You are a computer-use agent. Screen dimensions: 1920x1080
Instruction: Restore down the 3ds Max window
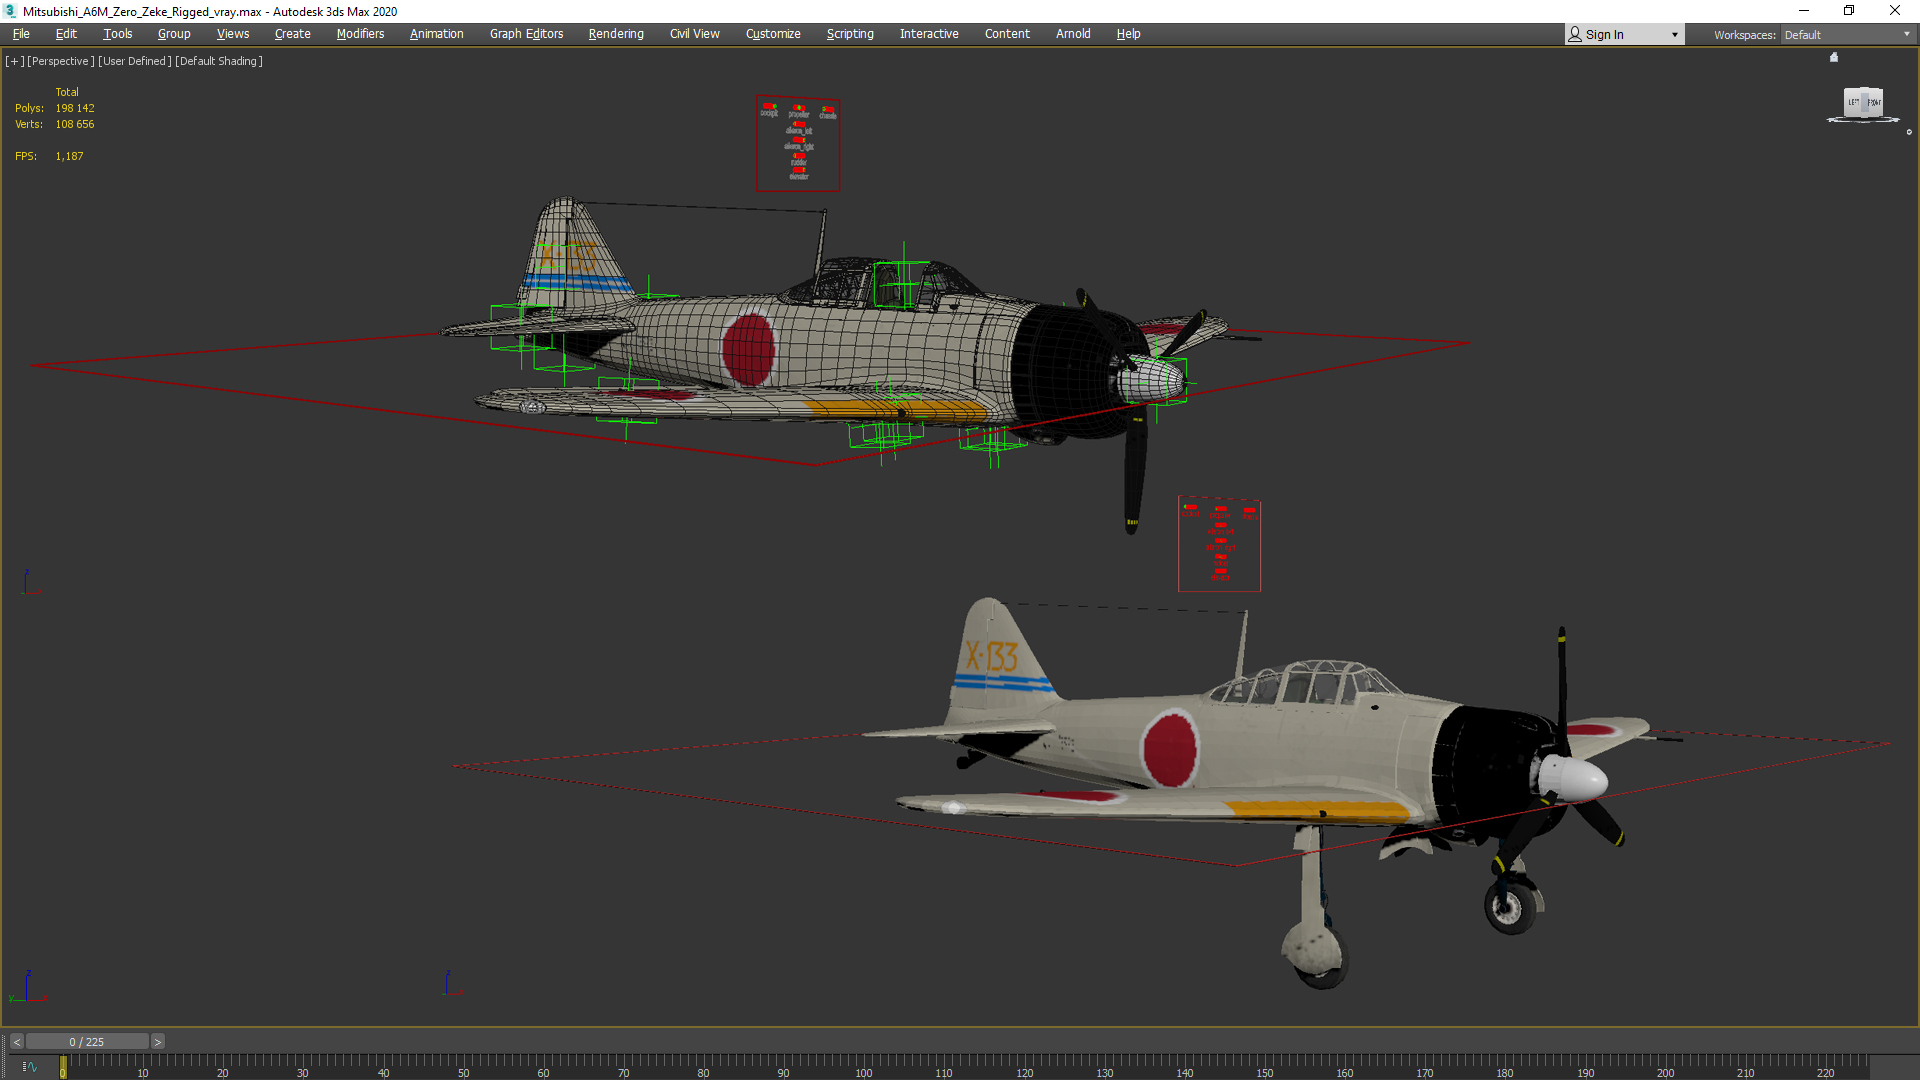[1849, 11]
